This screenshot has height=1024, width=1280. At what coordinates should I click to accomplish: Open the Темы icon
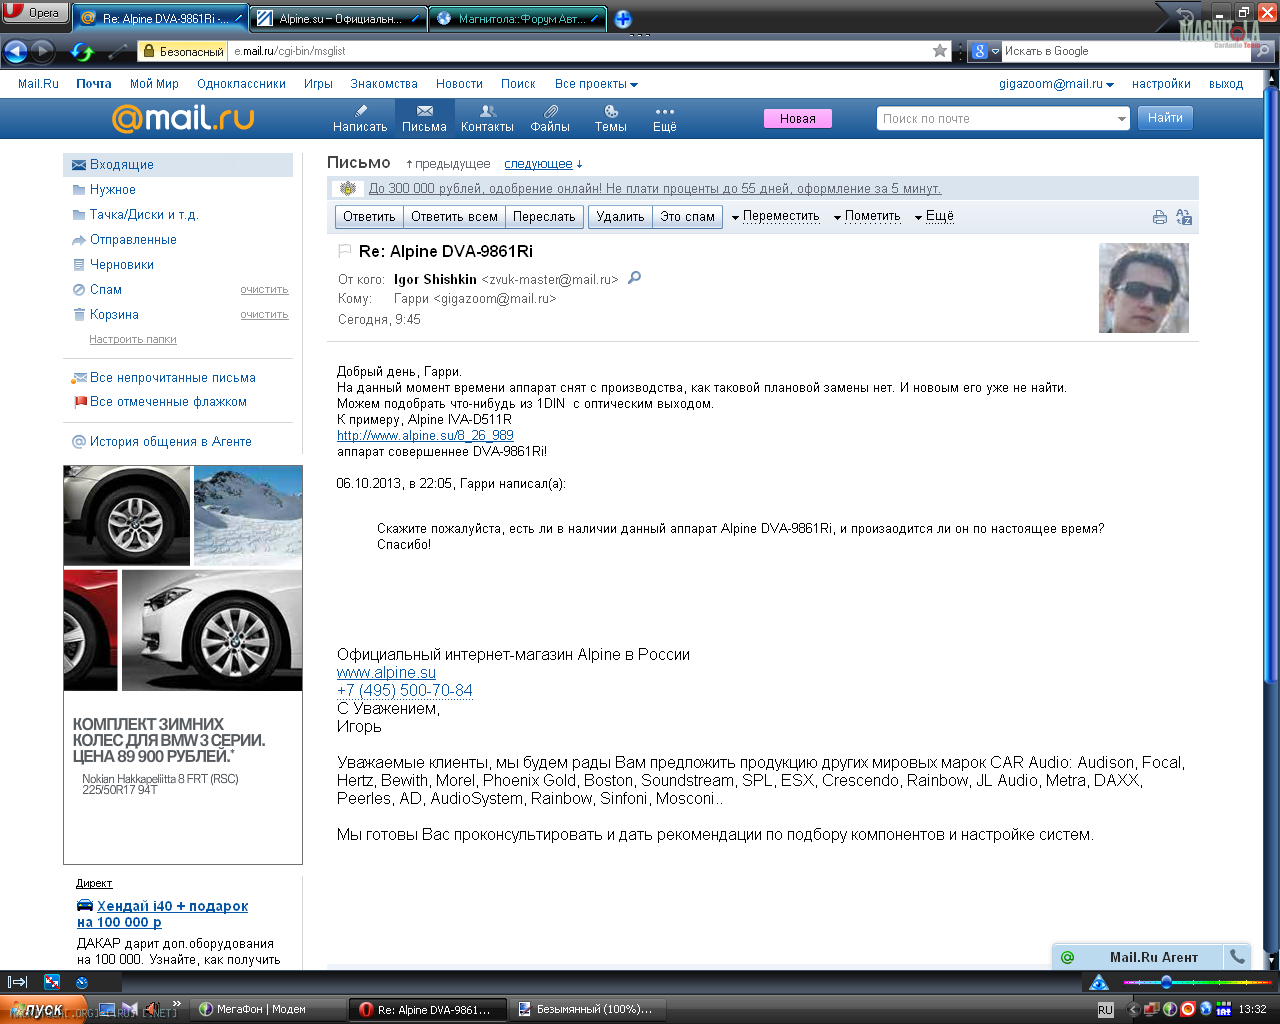611,118
